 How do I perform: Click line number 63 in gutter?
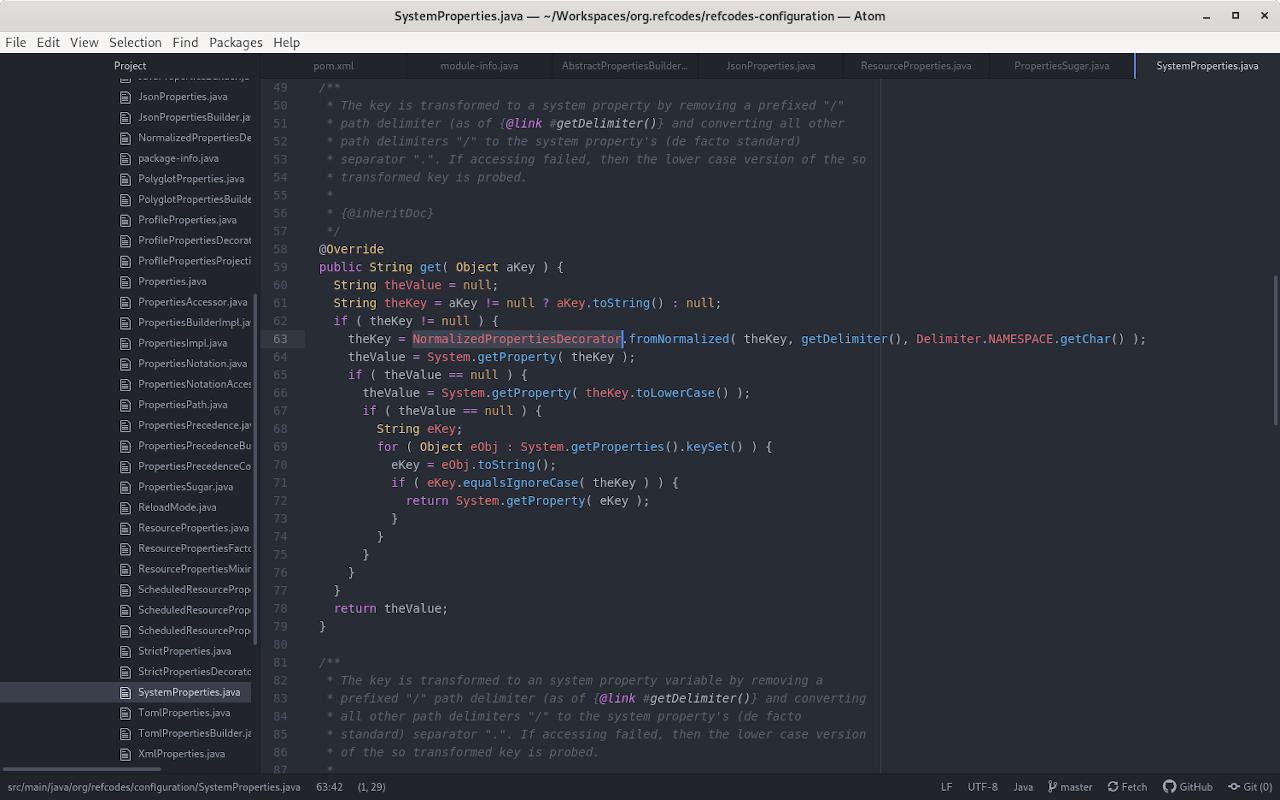(x=280, y=339)
